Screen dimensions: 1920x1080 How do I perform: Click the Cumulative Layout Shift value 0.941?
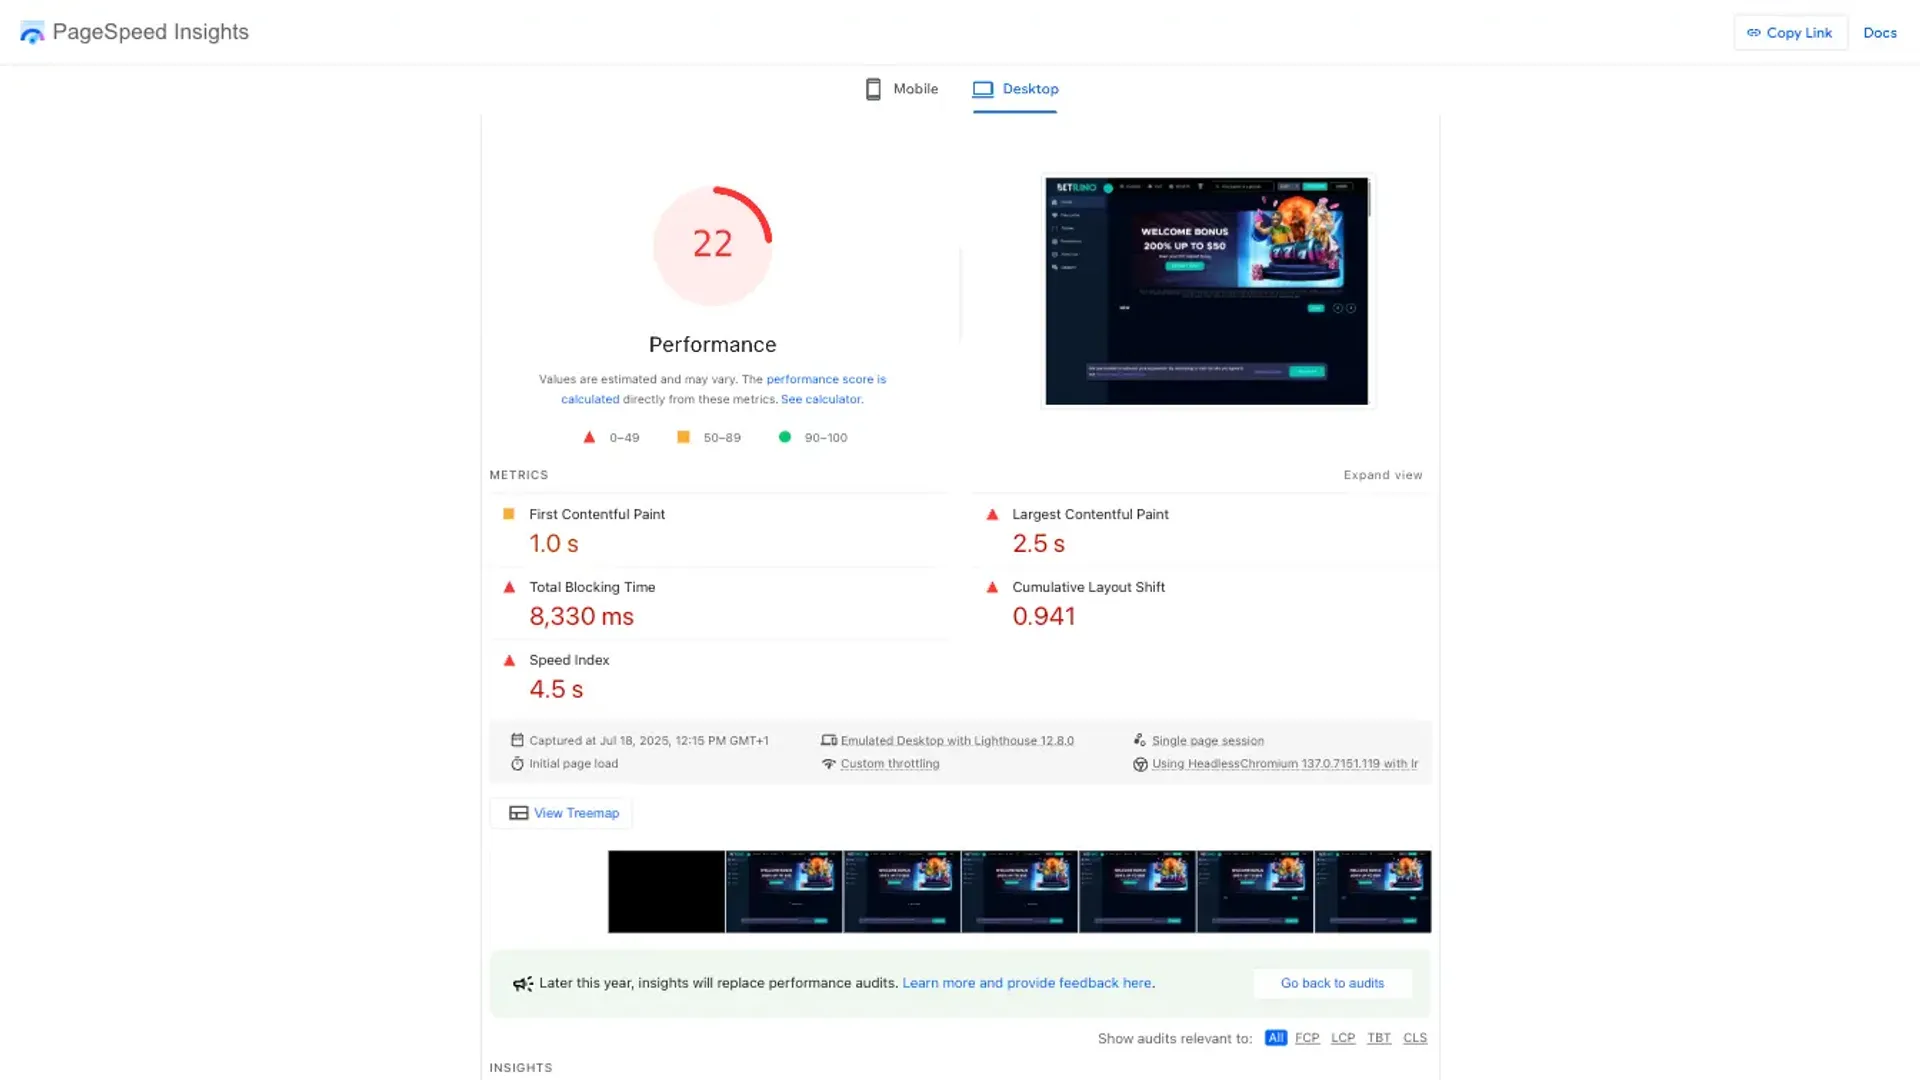click(1043, 617)
